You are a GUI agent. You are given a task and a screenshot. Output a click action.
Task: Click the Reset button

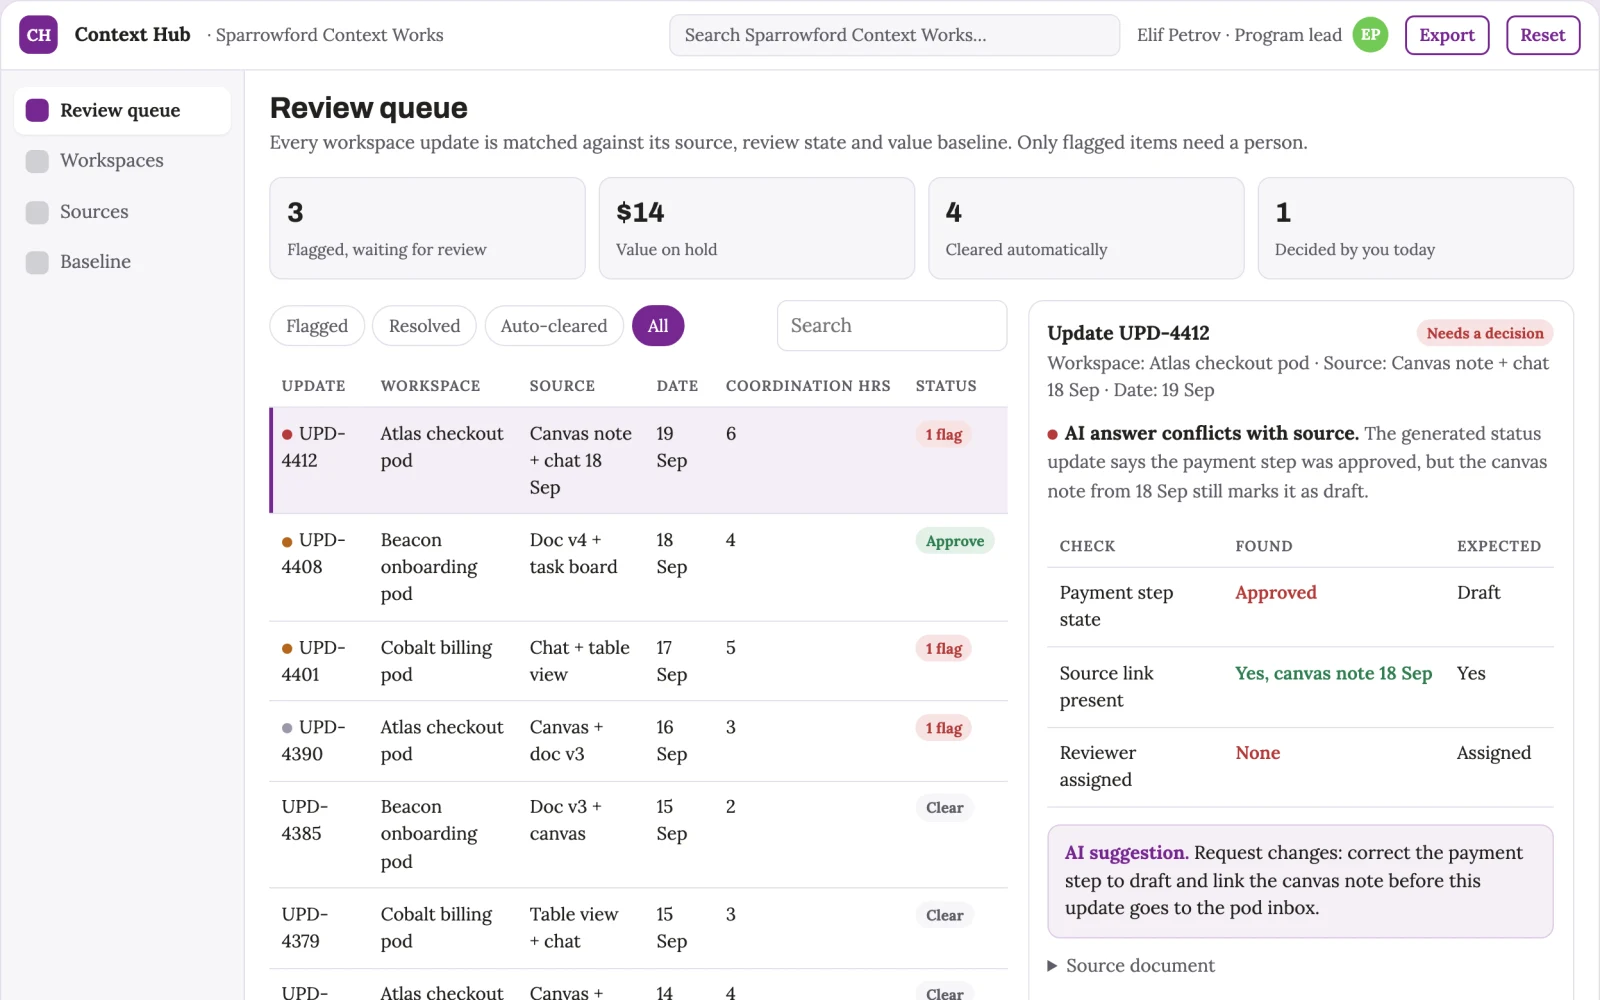pyautogui.click(x=1543, y=35)
